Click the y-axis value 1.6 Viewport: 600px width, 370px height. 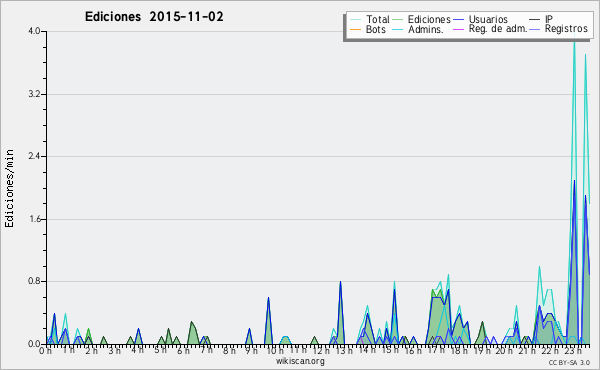click(x=34, y=219)
